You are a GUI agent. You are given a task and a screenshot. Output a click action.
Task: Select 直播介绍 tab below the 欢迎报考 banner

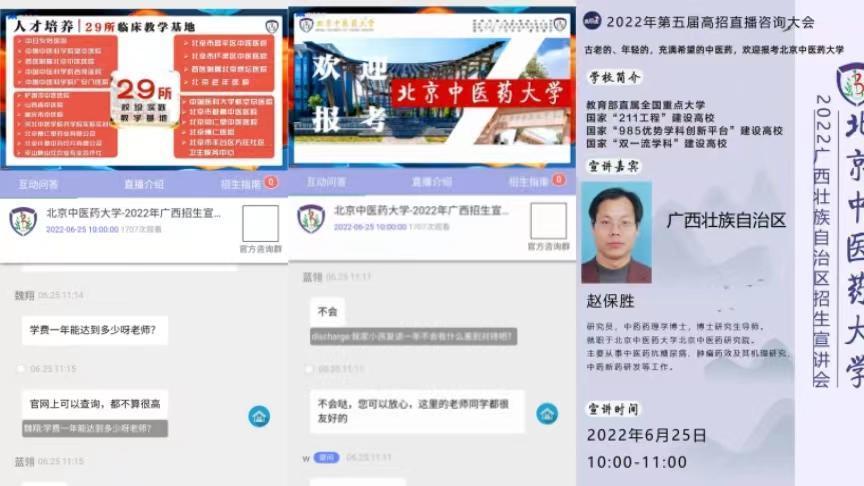[x=431, y=182]
